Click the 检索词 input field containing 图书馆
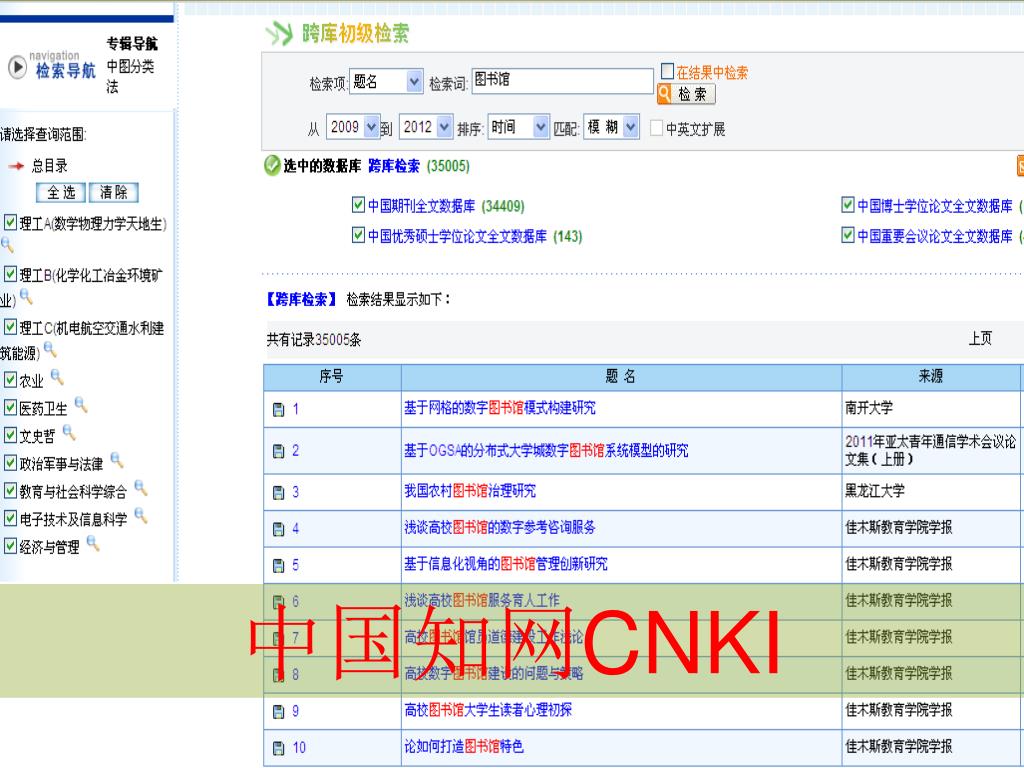The width and height of the screenshot is (1024, 768). [x=562, y=81]
